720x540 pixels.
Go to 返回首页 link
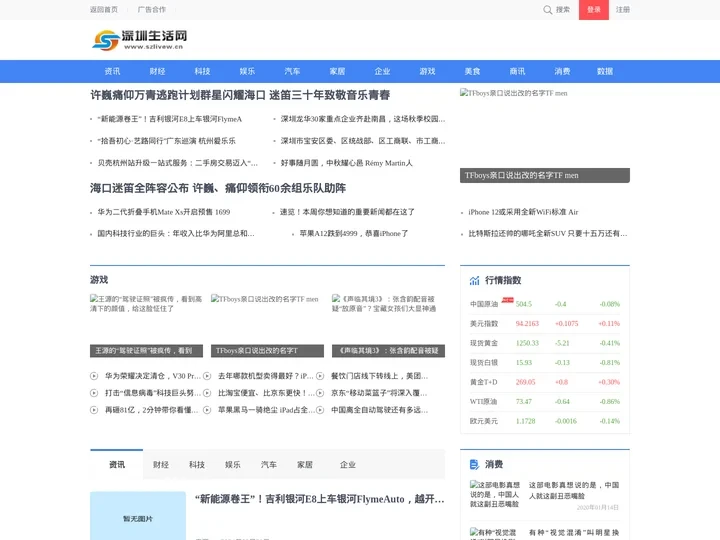(104, 10)
